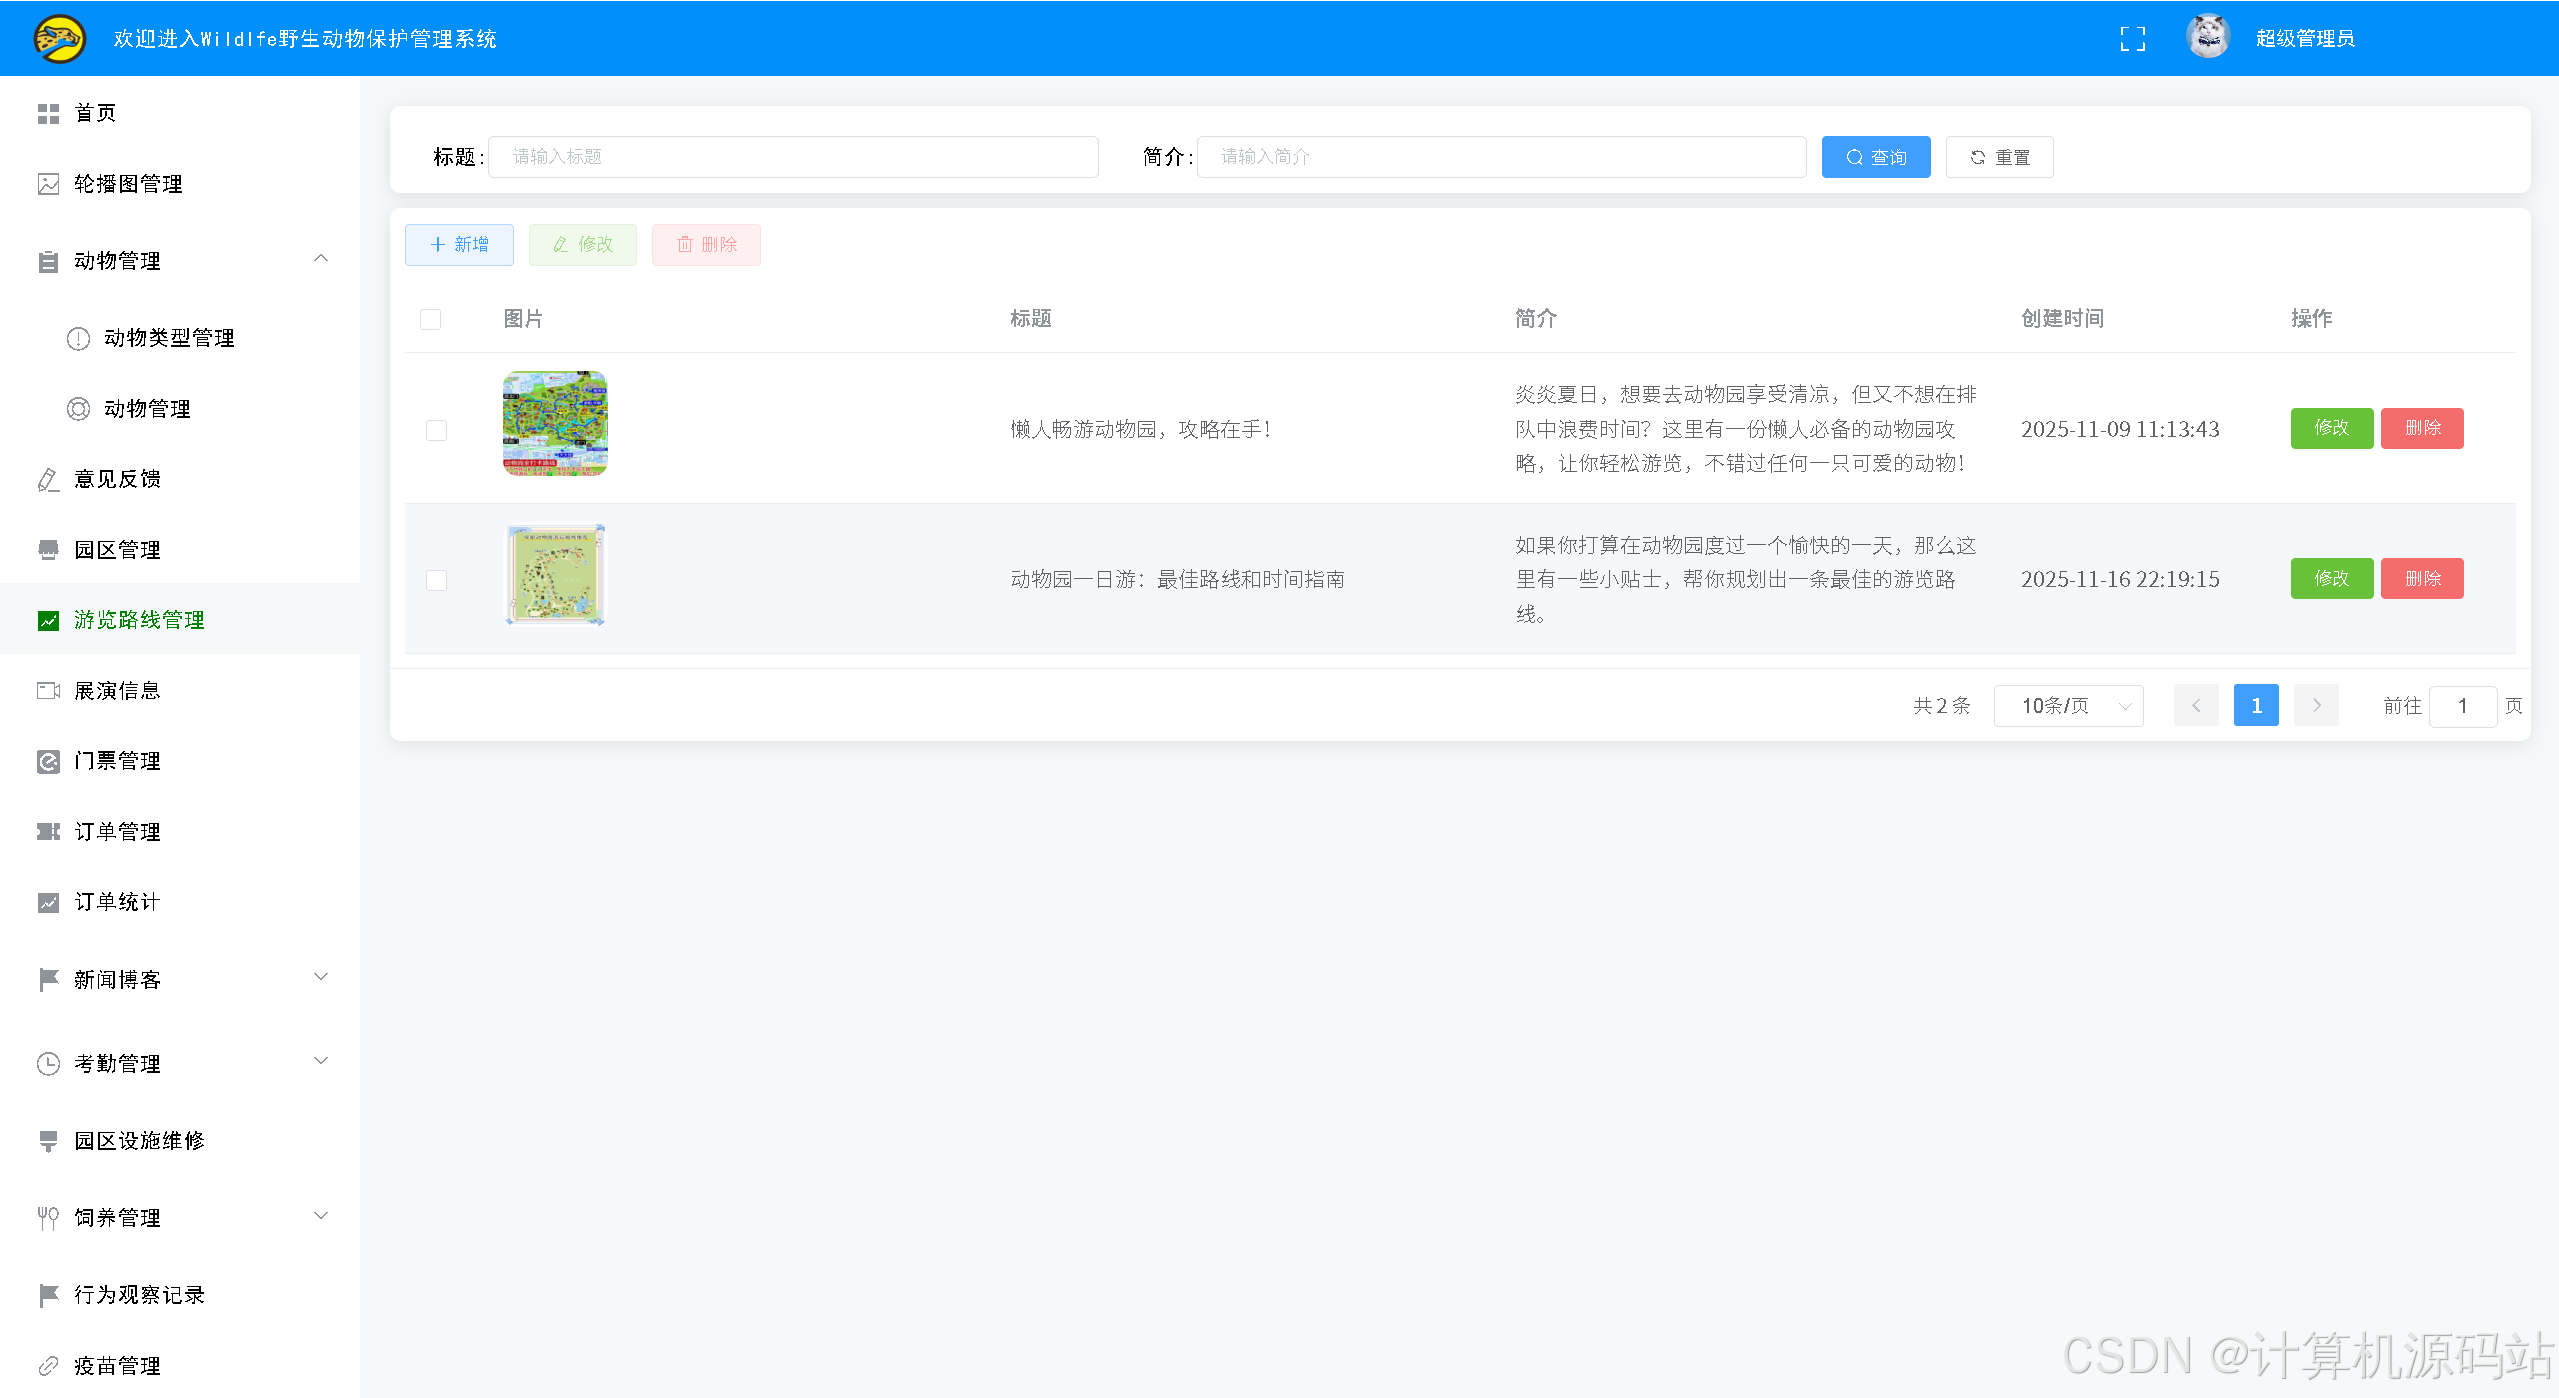
Task: Click the 新增 add button
Action: (459, 245)
